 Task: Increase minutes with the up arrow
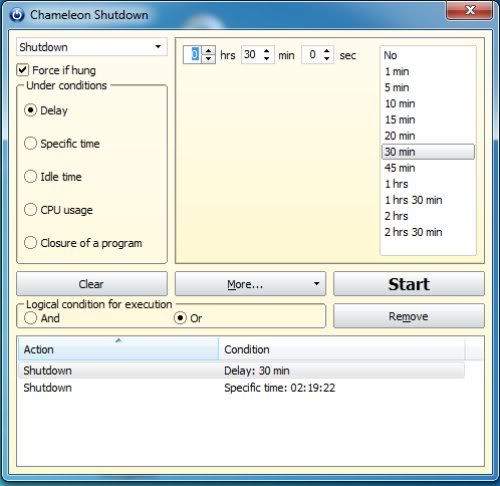tap(266, 51)
